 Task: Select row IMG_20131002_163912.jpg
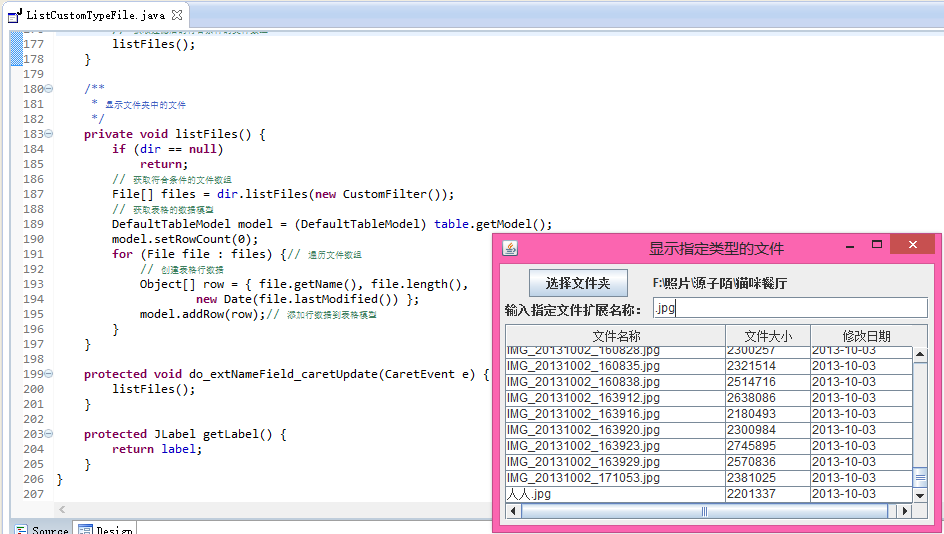(709, 397)
